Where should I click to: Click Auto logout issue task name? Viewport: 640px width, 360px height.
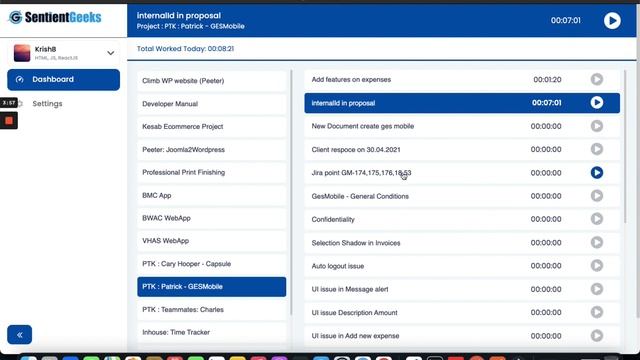click(338, 266)
